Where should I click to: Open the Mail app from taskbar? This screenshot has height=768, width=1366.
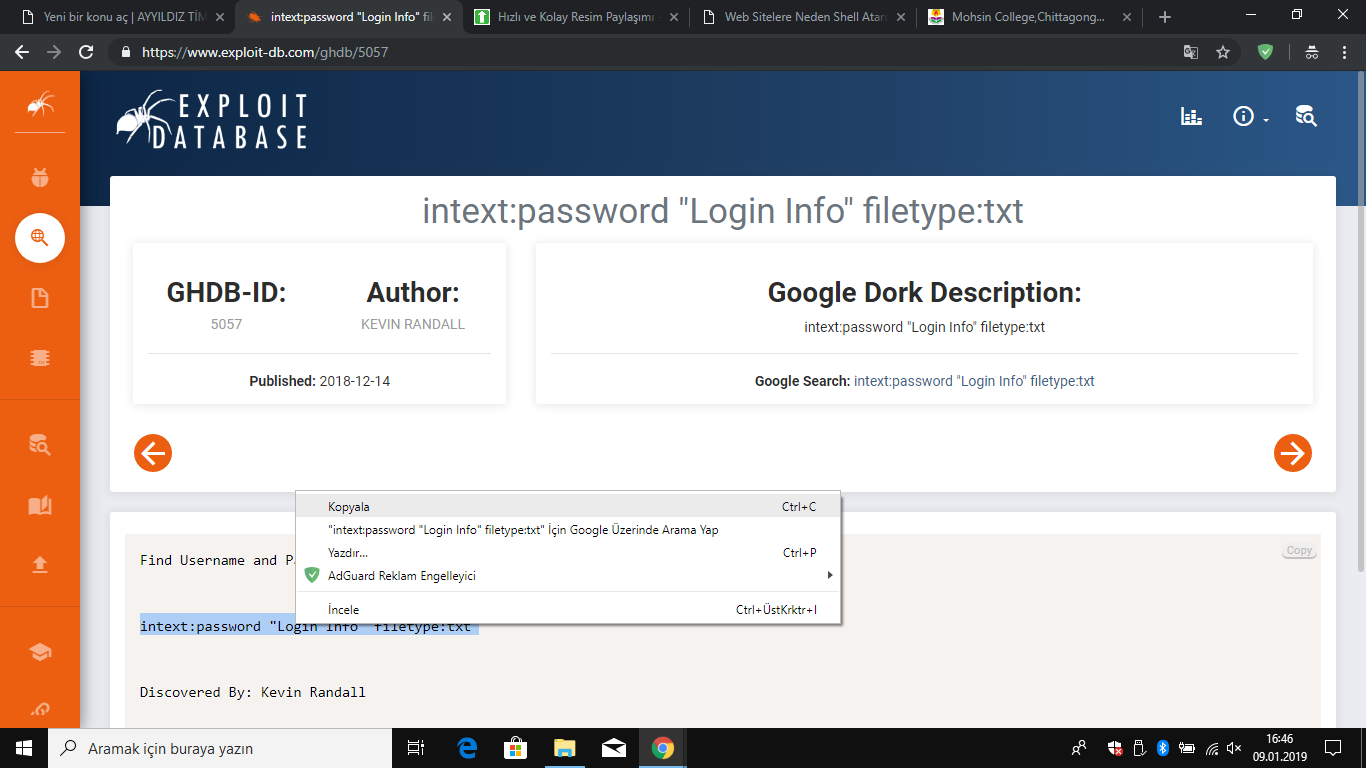pos(614,748)
